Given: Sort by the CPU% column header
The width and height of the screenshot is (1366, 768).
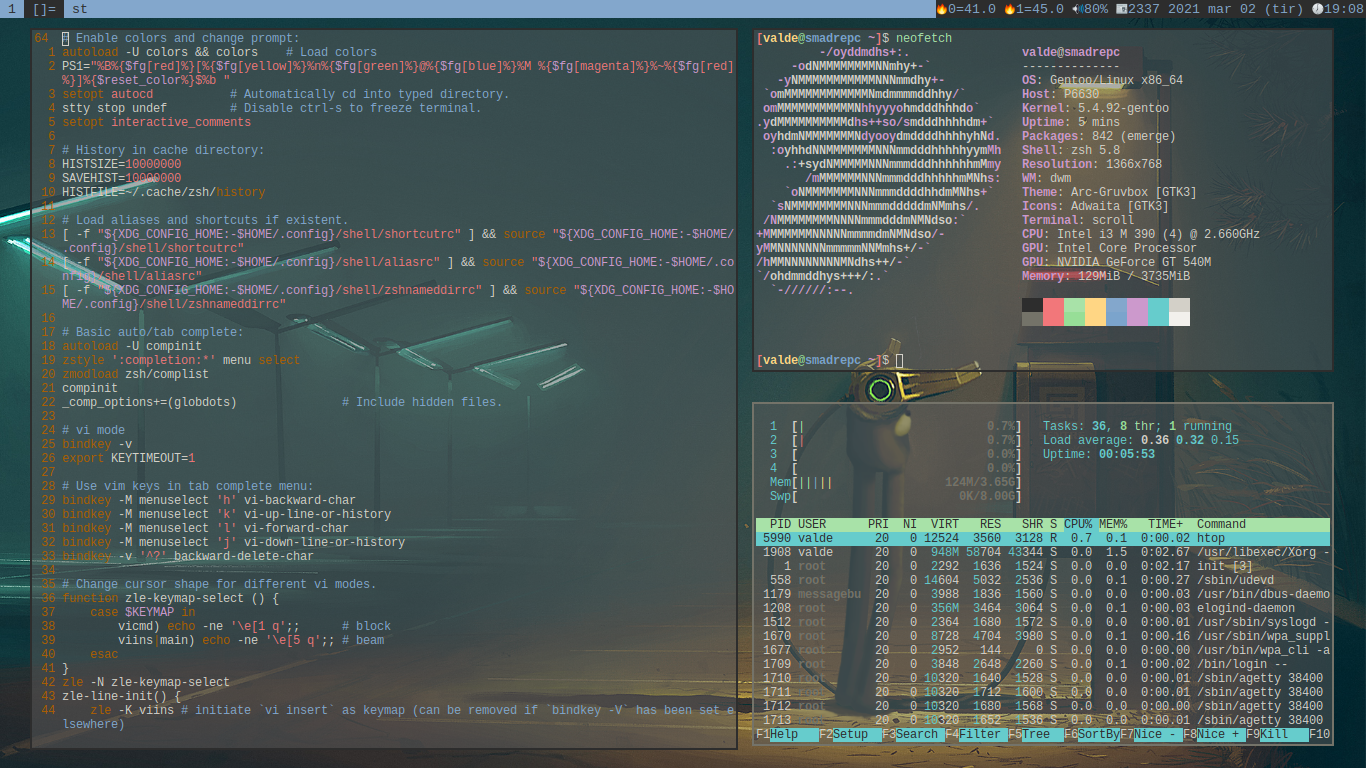Looking at the screenshot, I should tap(1078, 524).
